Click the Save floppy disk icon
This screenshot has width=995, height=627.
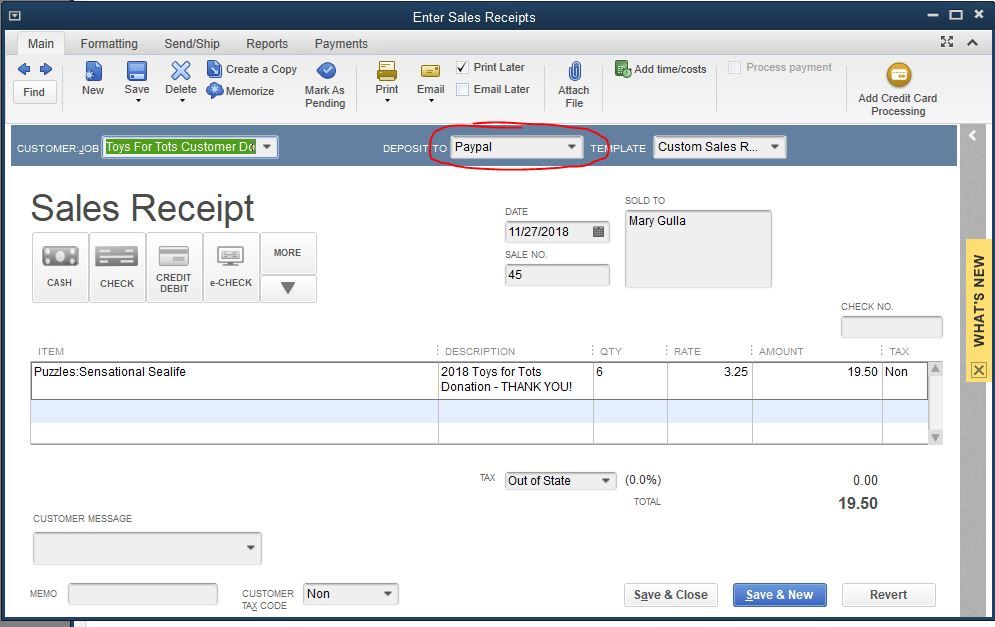pos(136,70)
